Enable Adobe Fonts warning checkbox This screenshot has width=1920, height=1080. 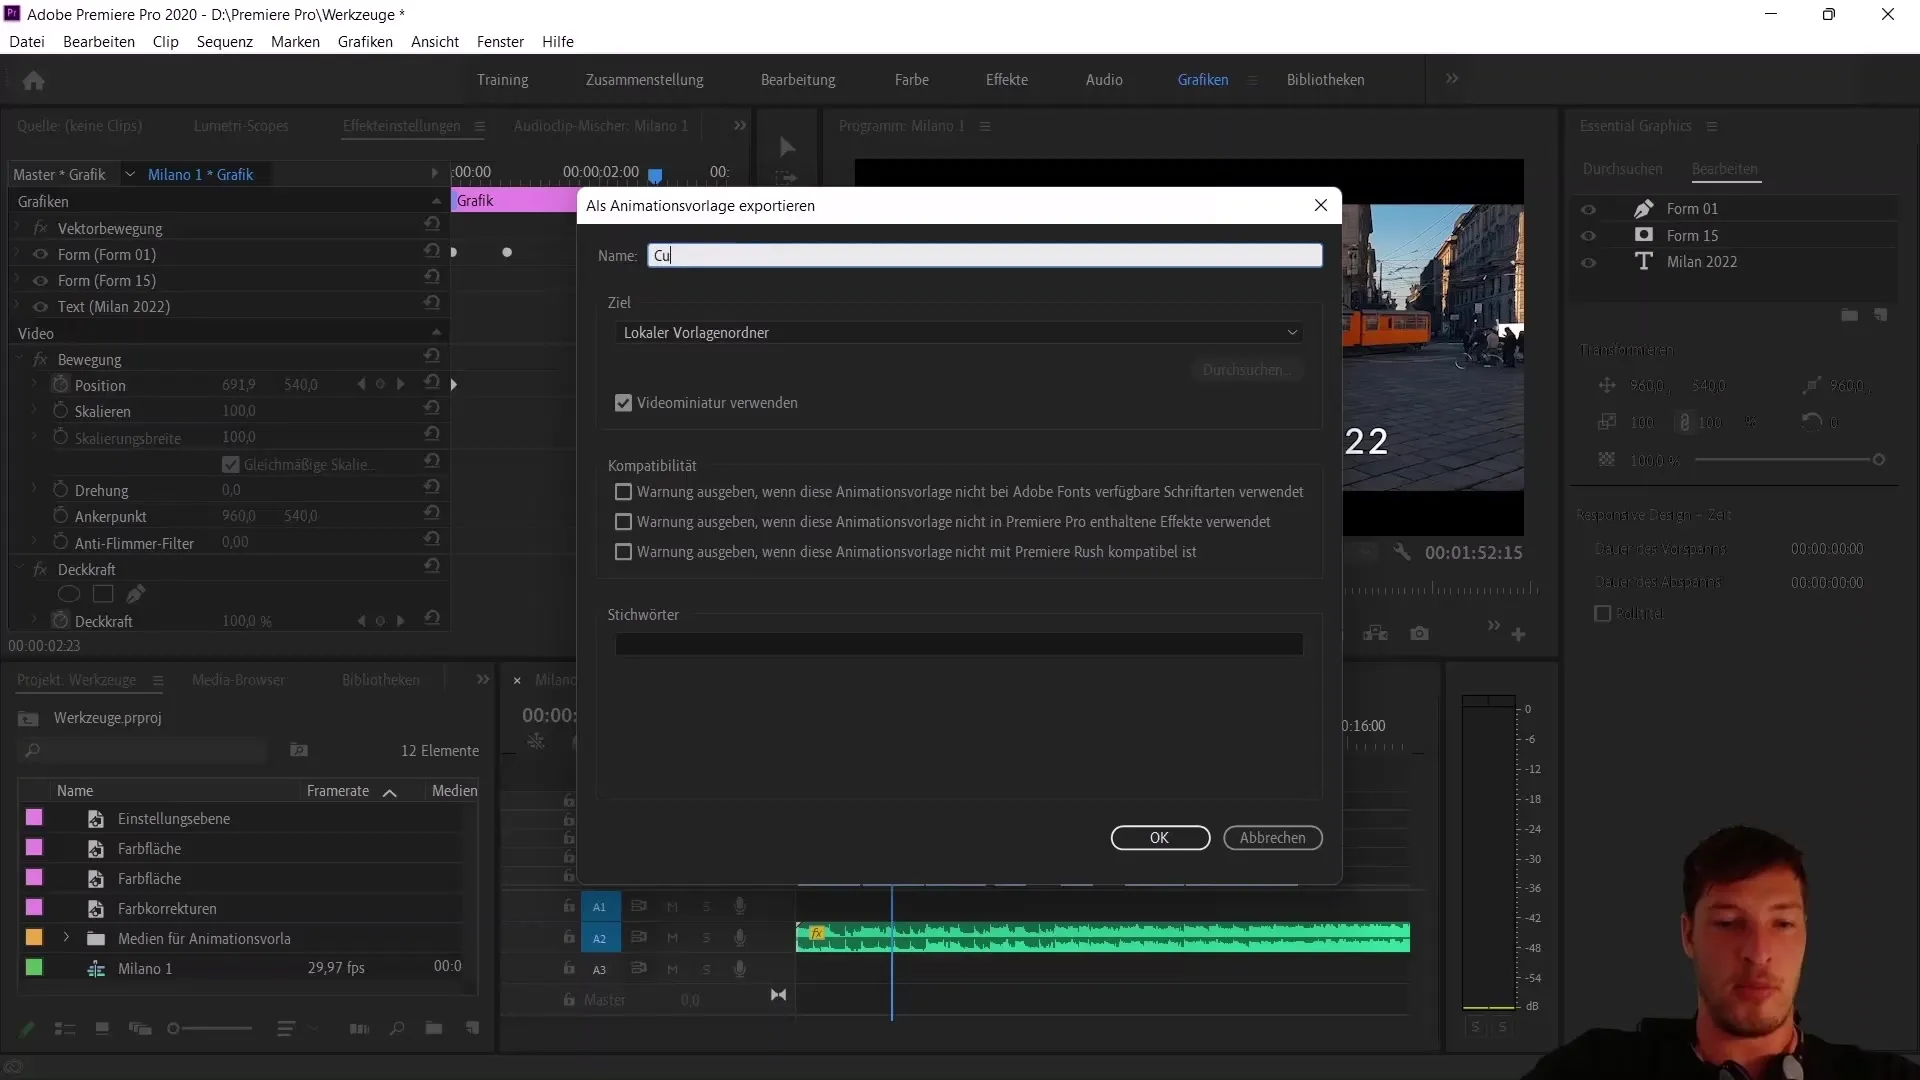[623, 492]
